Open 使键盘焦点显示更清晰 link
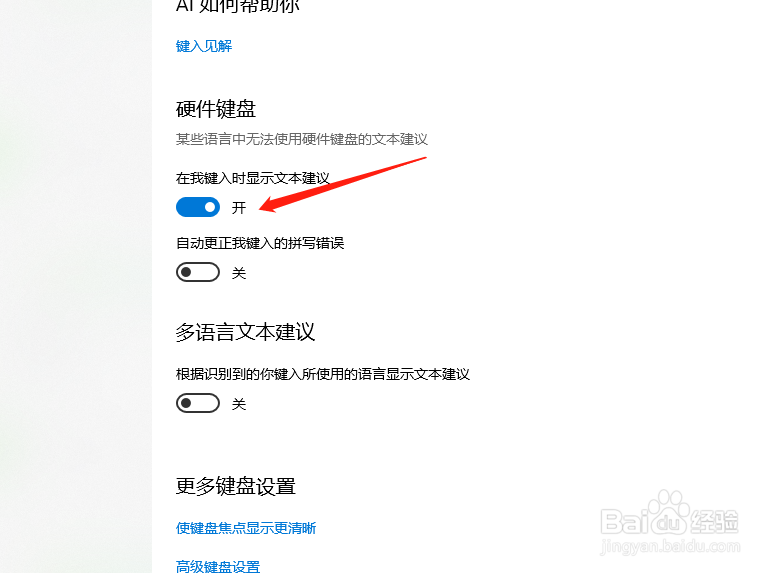Image resolution: width=783 pixels, height=573 pixels. 246,528
